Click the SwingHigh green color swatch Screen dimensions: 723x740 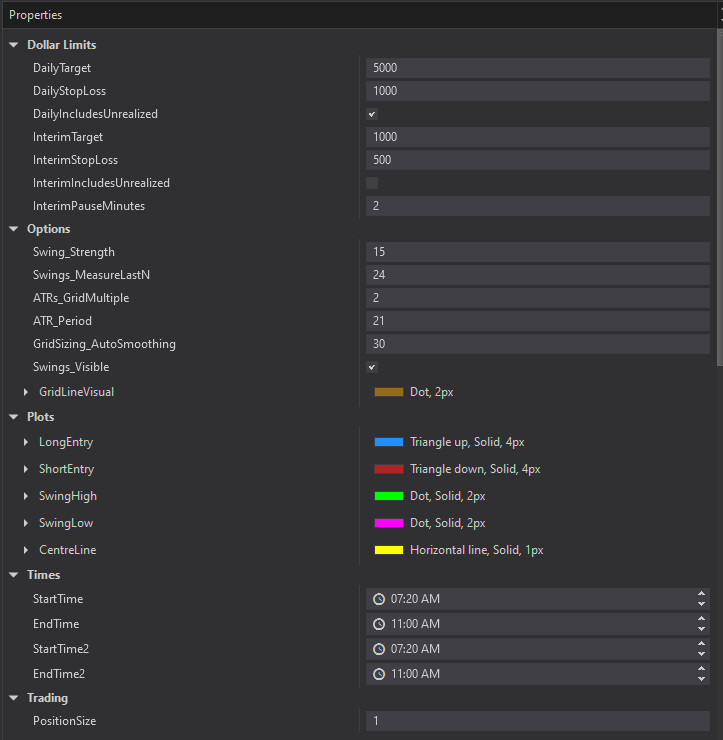(x=389, y=496)
